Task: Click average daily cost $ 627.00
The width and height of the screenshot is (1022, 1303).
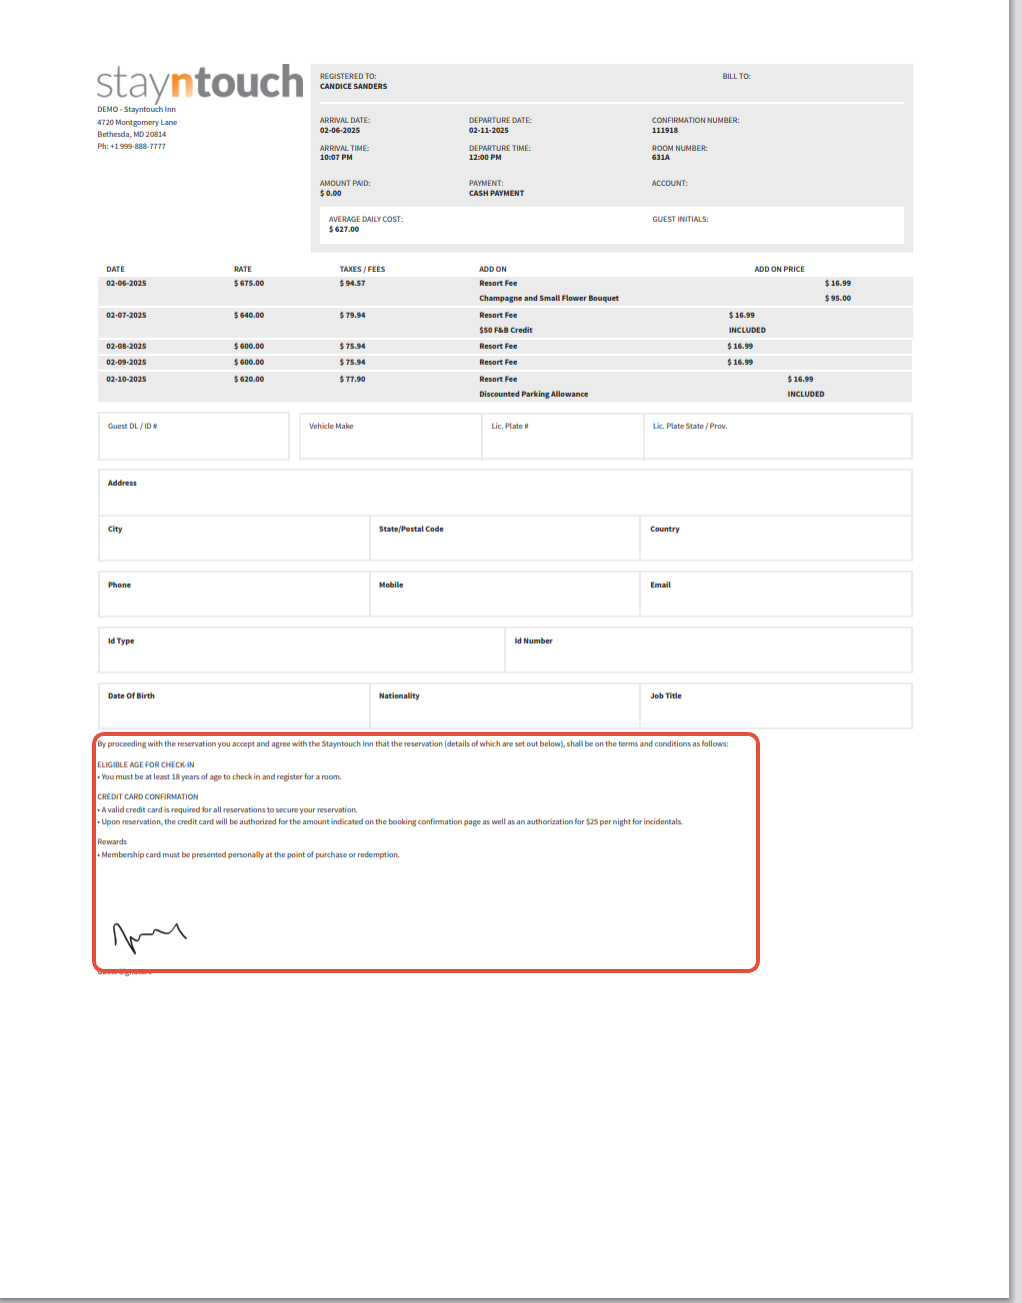Action: pos(344,230)
